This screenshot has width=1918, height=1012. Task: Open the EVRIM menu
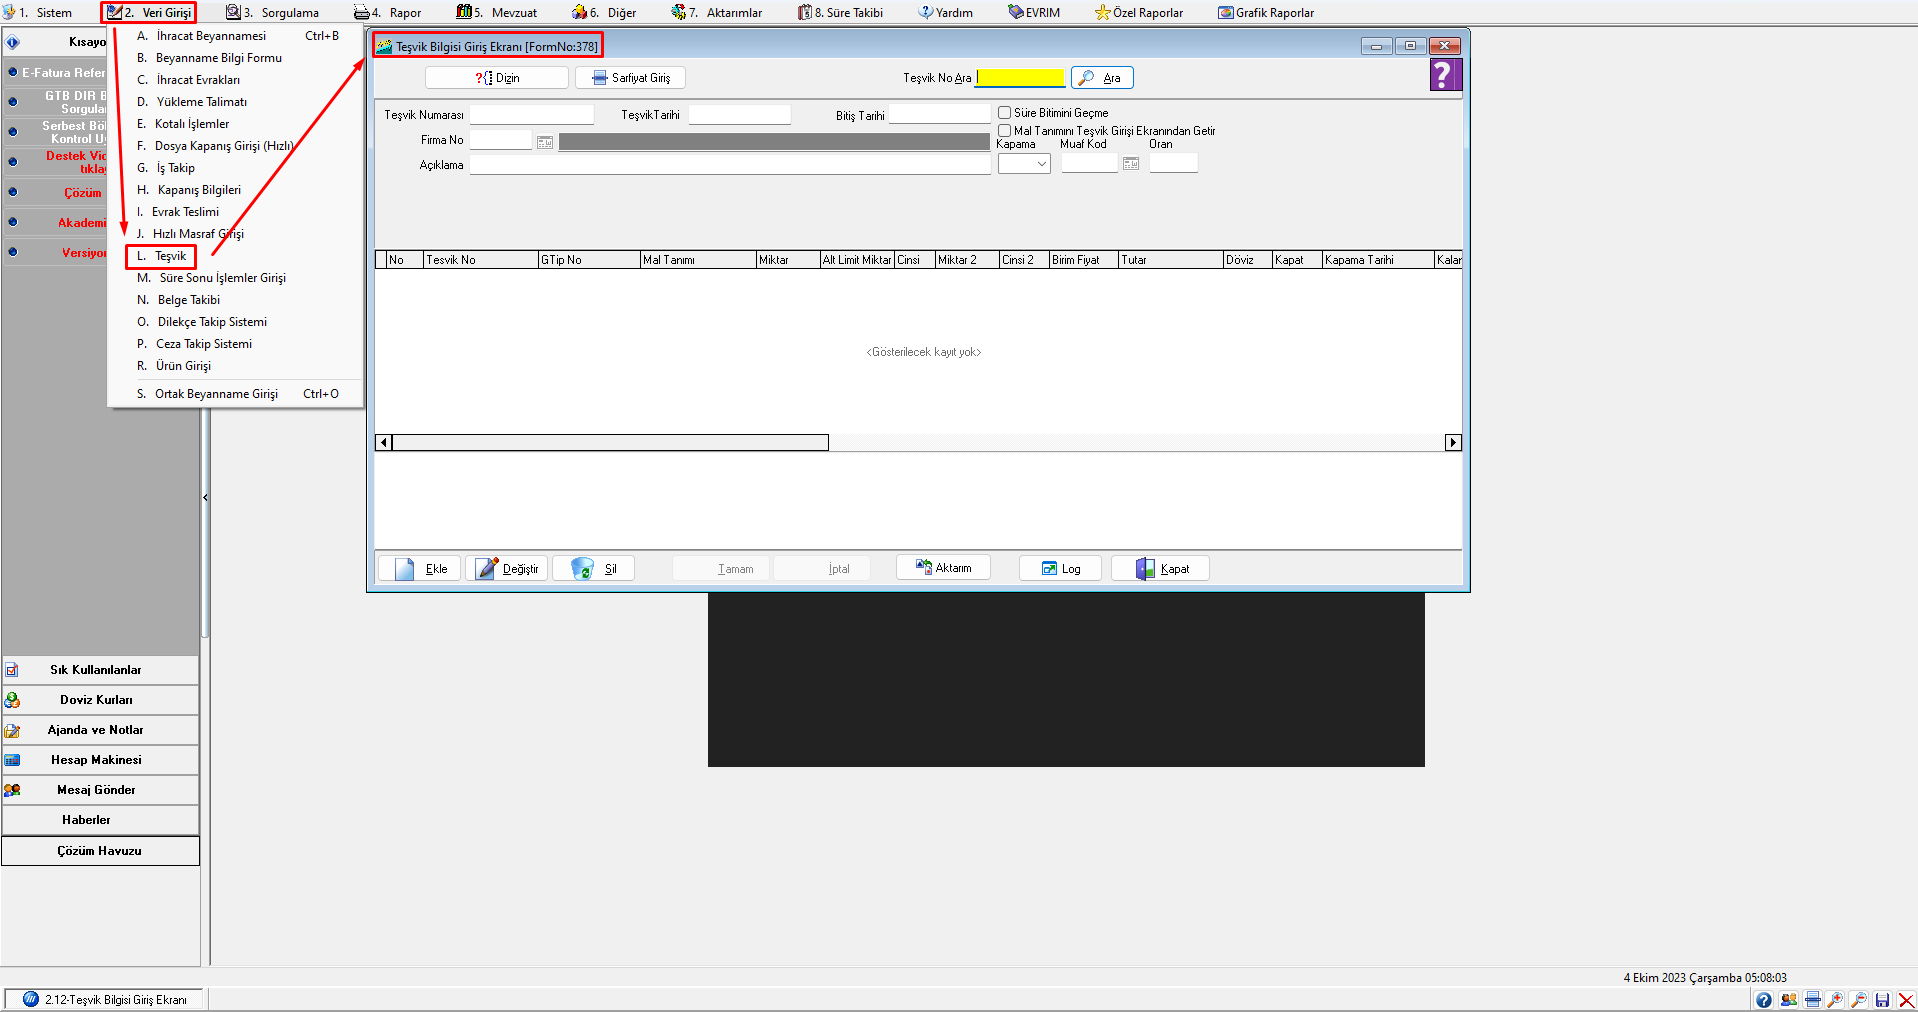[x=1034, y=13]
